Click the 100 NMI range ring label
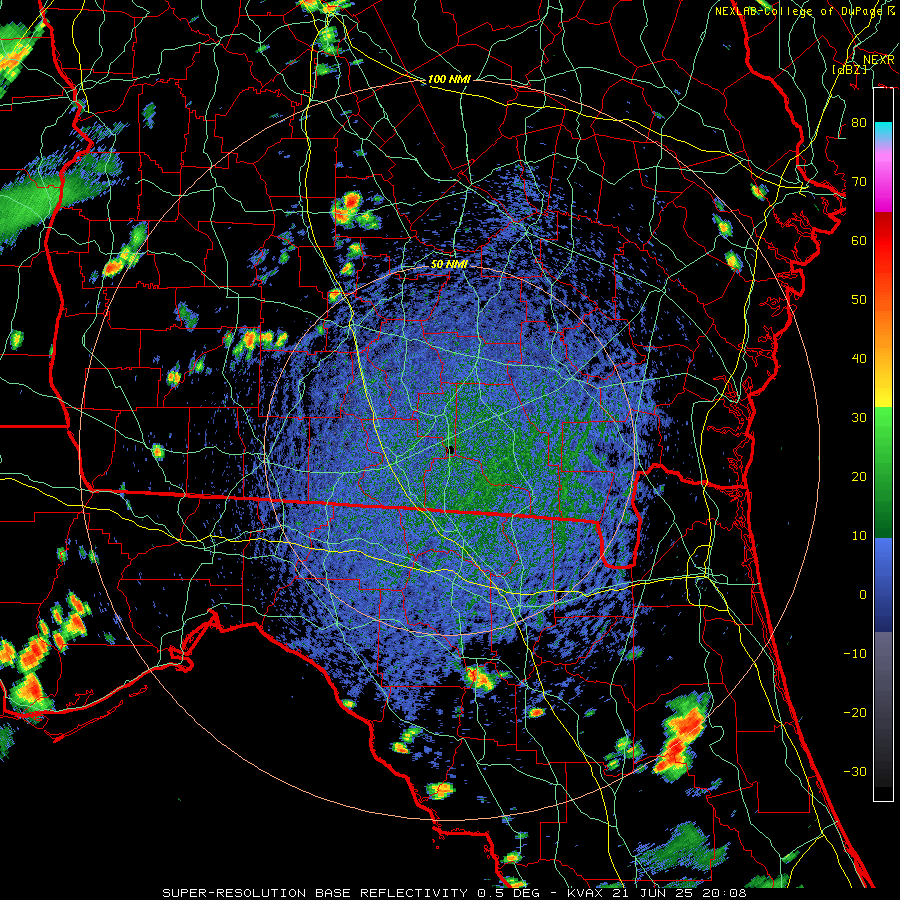 click(x=449, y=79)
